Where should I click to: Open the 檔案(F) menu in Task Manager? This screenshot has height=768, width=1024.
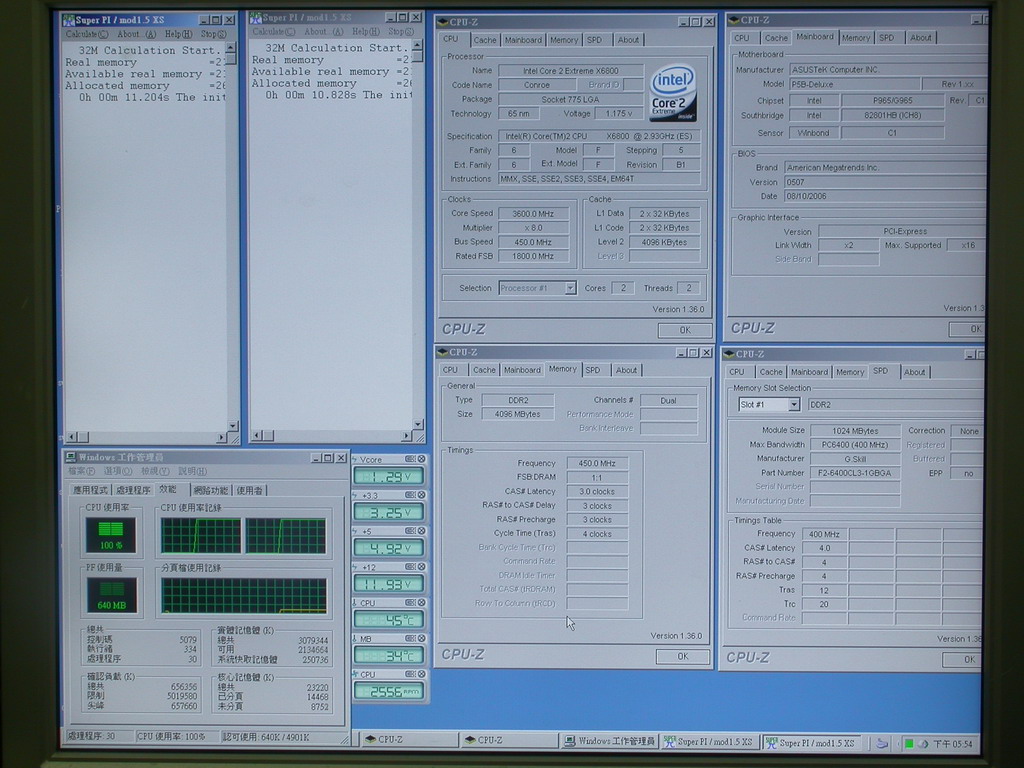tap(82, 471)
